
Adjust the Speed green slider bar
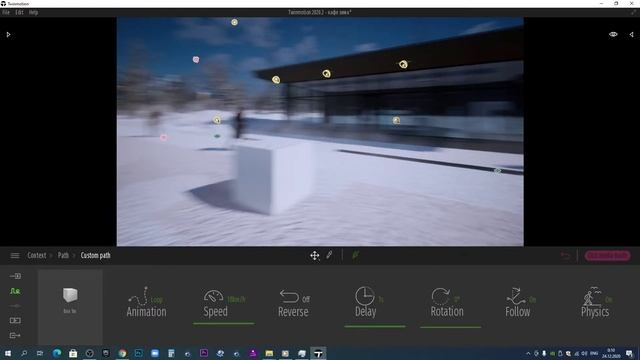(224, 323)
